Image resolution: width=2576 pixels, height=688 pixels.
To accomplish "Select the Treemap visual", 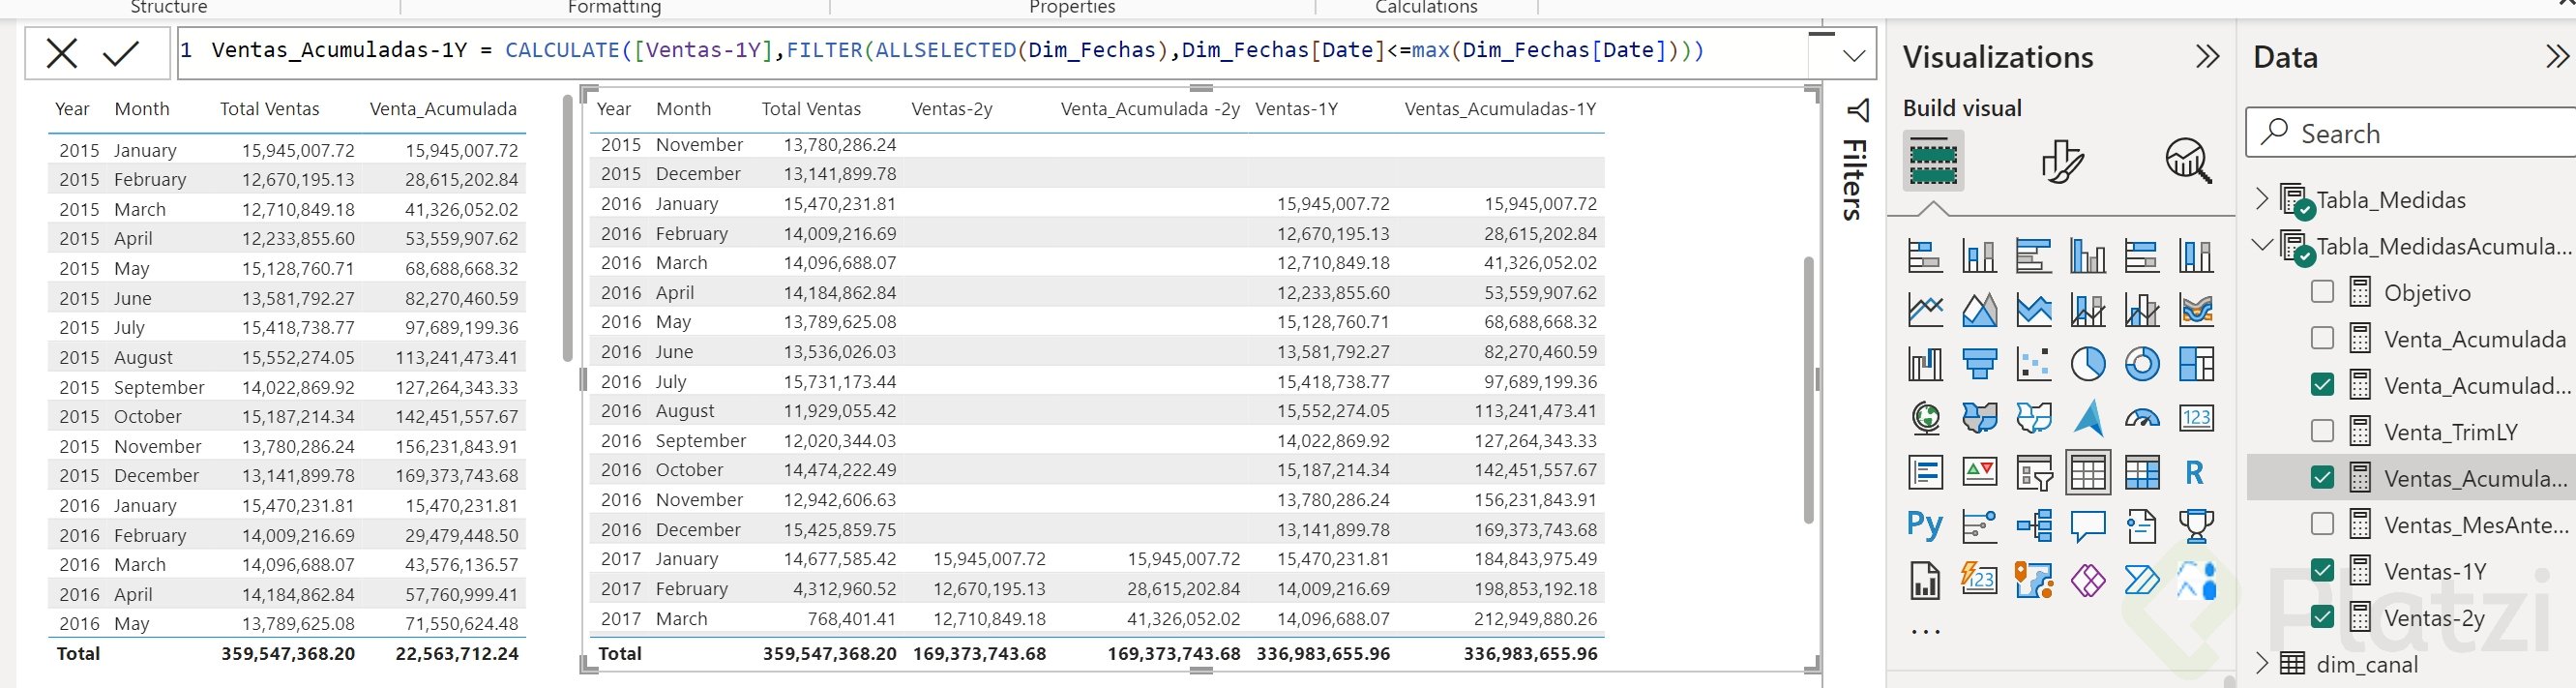I will click(2196, 364).
